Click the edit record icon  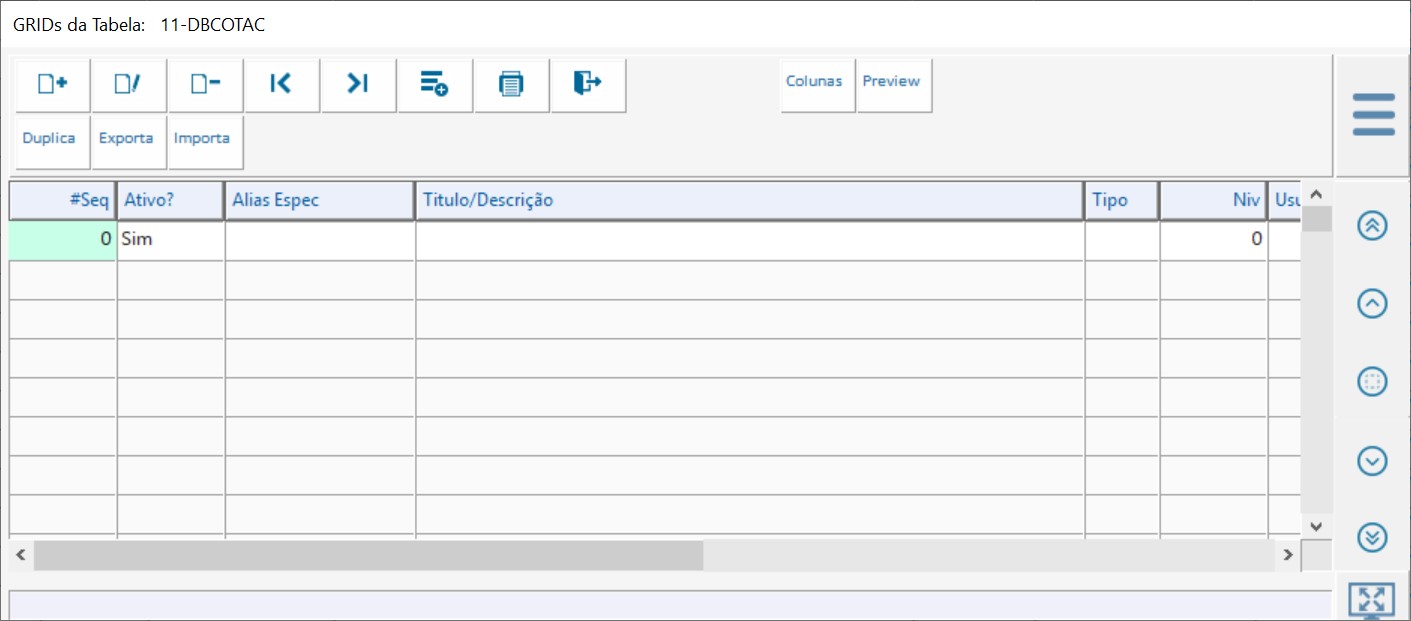(128, 85)
